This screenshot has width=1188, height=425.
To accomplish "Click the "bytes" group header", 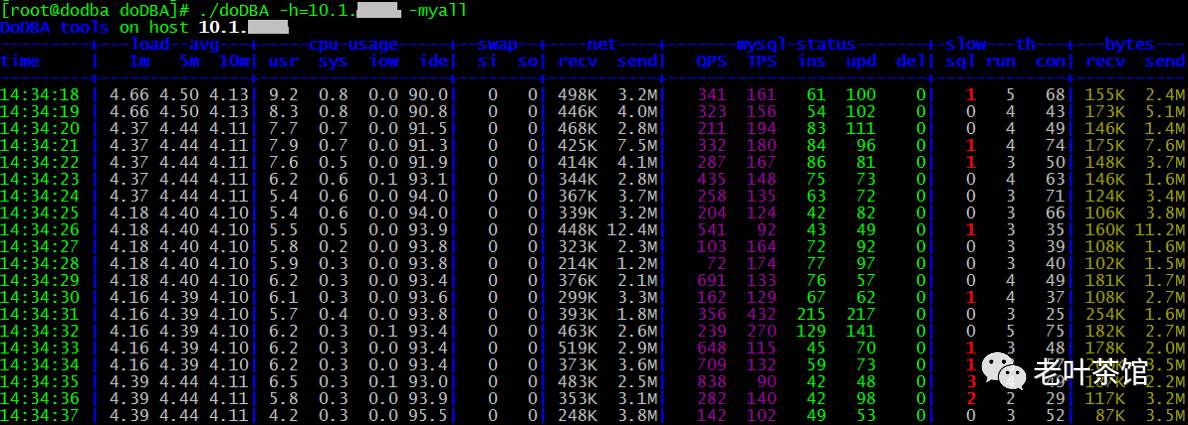I will click(1129, 45).
